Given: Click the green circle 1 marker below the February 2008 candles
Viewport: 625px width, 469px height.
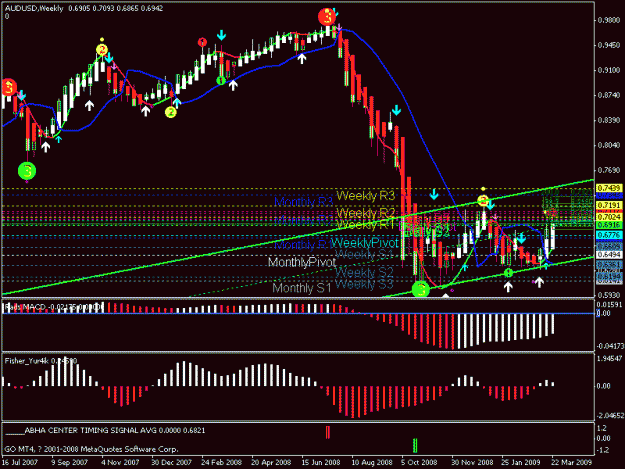Looking at the screenshot, I should (221, 81).
